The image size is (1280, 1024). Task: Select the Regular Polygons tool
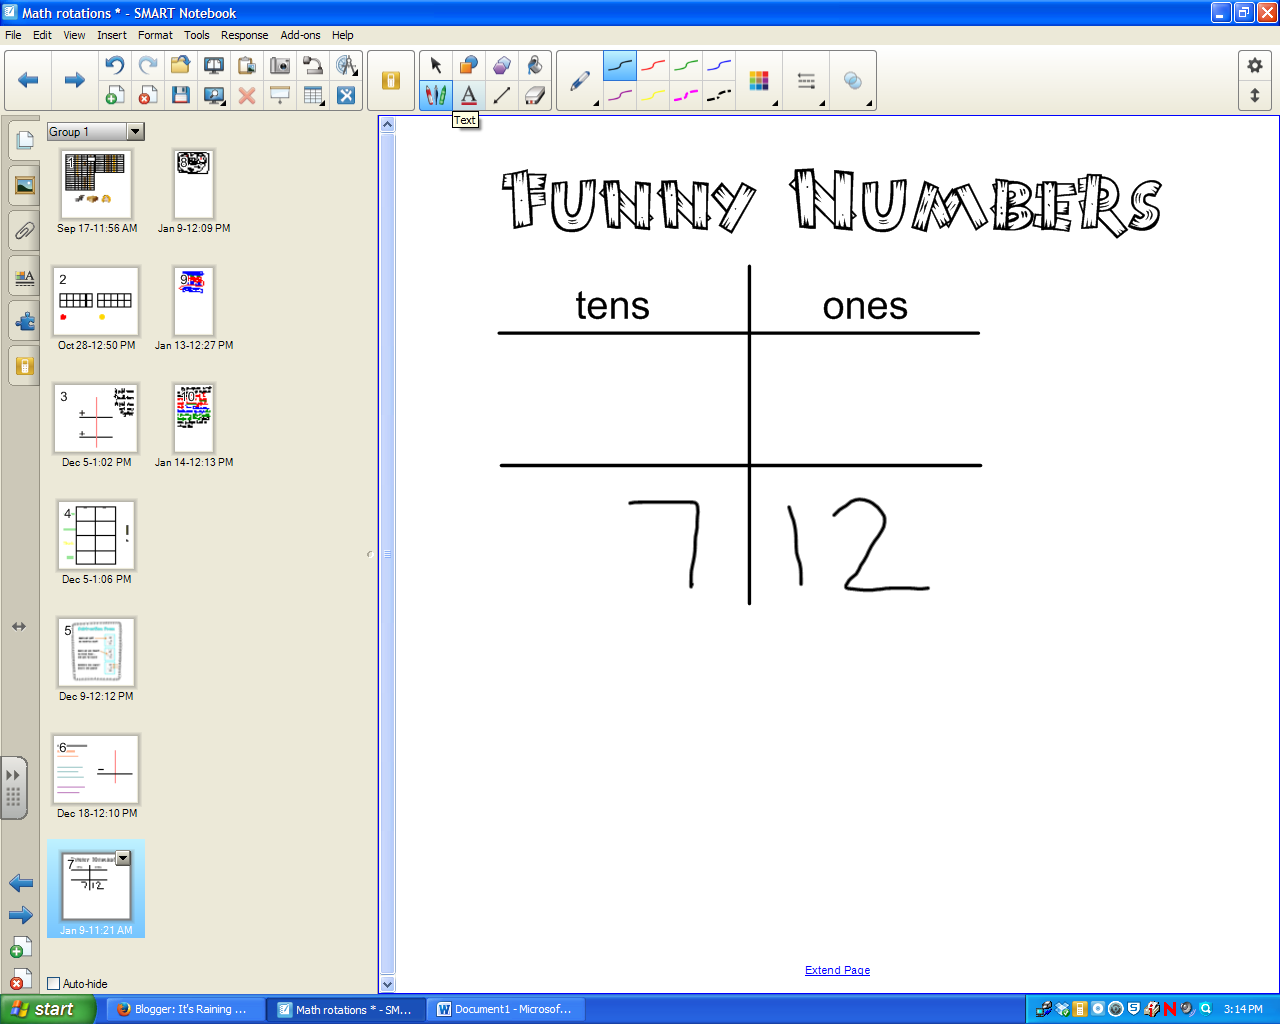(502, 65)
